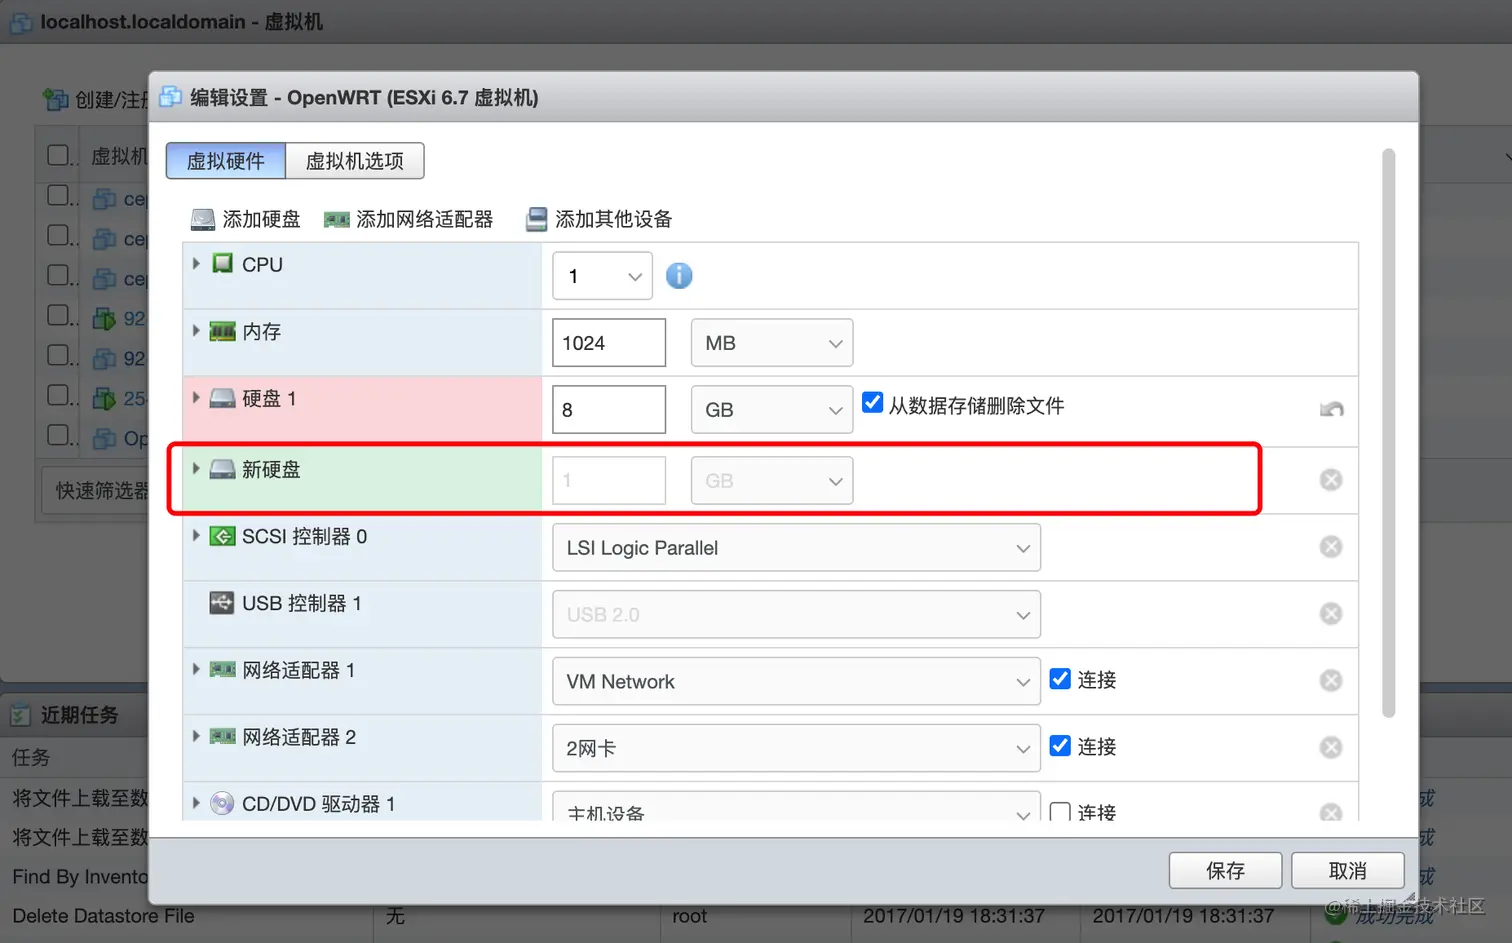Toggle 连接 checkbox for 网络适配器 1
Screen dimensions: 1512x943
[1060, 678]
